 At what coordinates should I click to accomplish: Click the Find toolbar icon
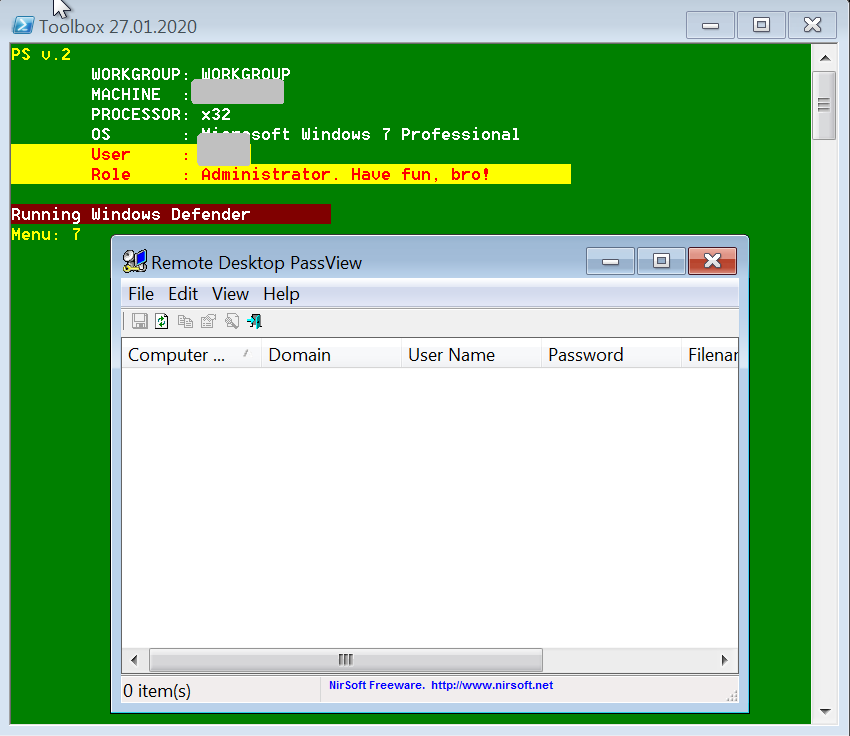click(232, 321)
